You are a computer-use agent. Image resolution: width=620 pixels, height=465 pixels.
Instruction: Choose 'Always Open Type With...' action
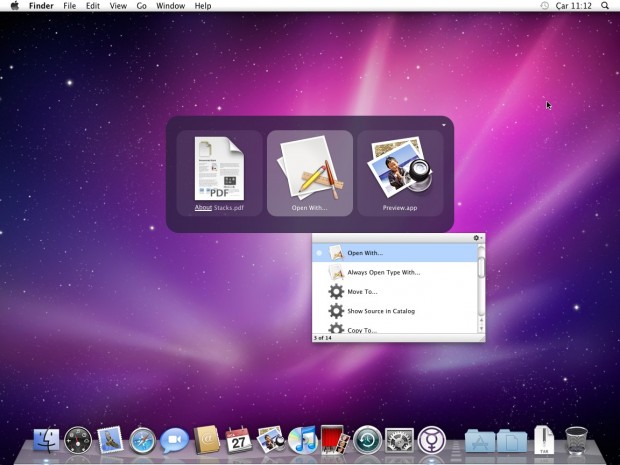395,272
